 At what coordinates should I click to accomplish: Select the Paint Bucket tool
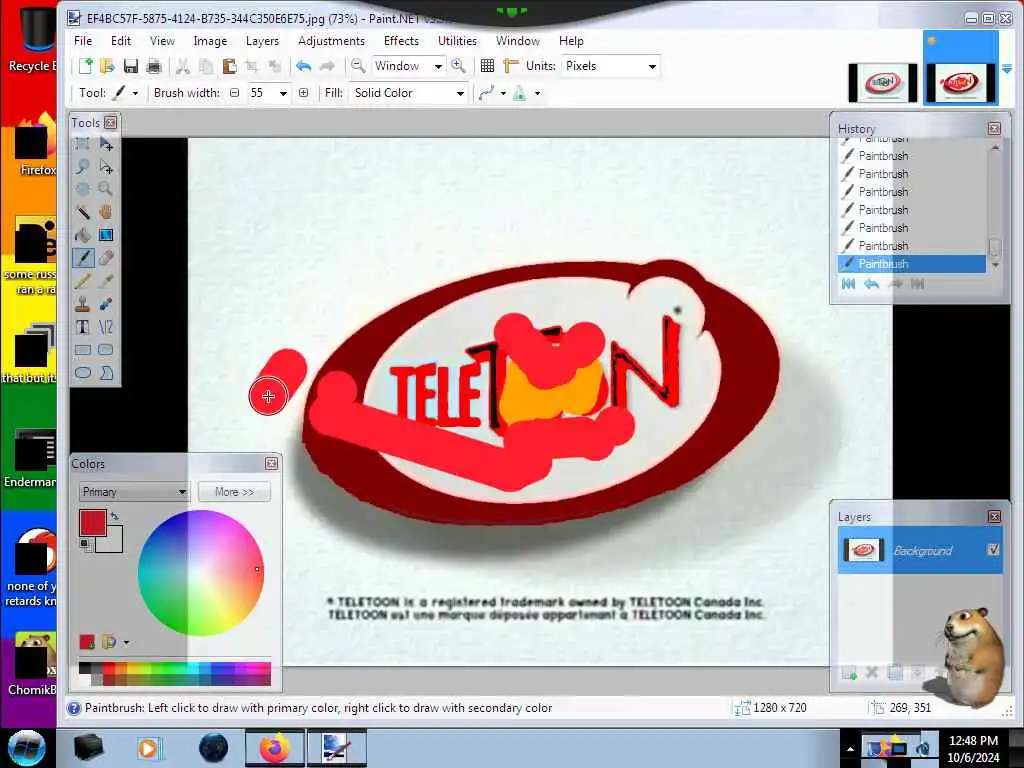coord(83,235)
